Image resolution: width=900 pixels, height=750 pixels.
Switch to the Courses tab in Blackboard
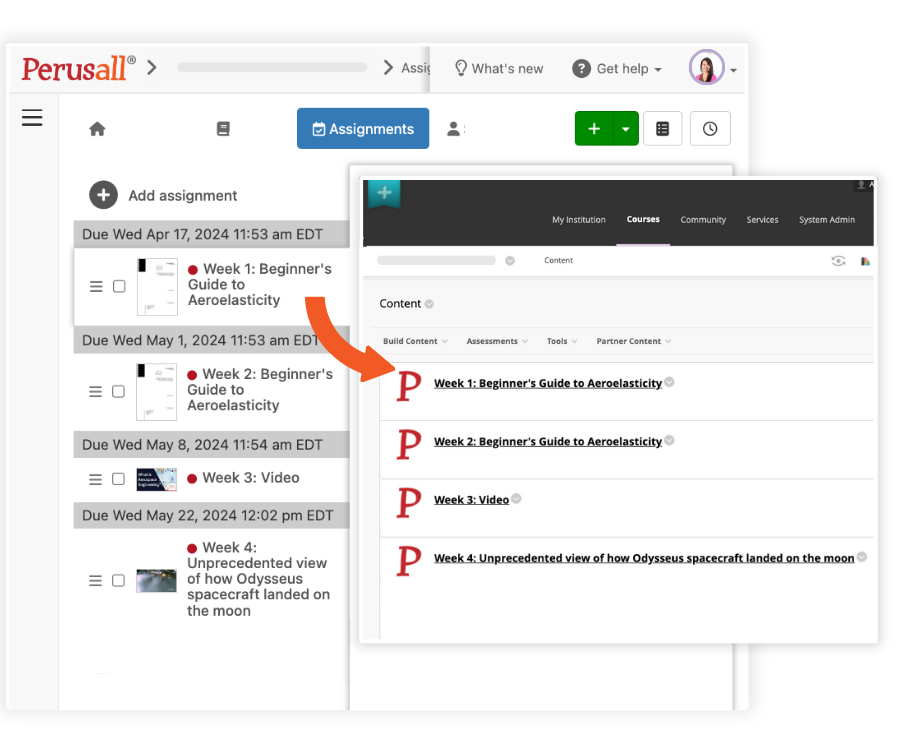[643, 219]
